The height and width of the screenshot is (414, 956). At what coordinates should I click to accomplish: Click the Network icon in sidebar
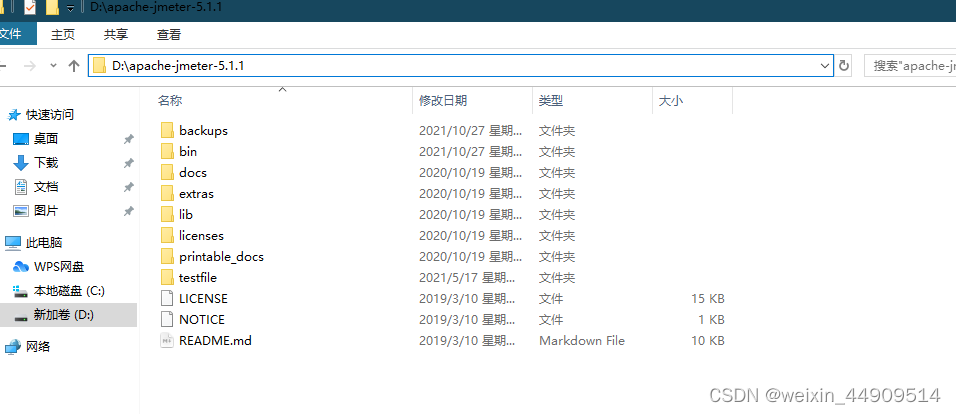13,347
